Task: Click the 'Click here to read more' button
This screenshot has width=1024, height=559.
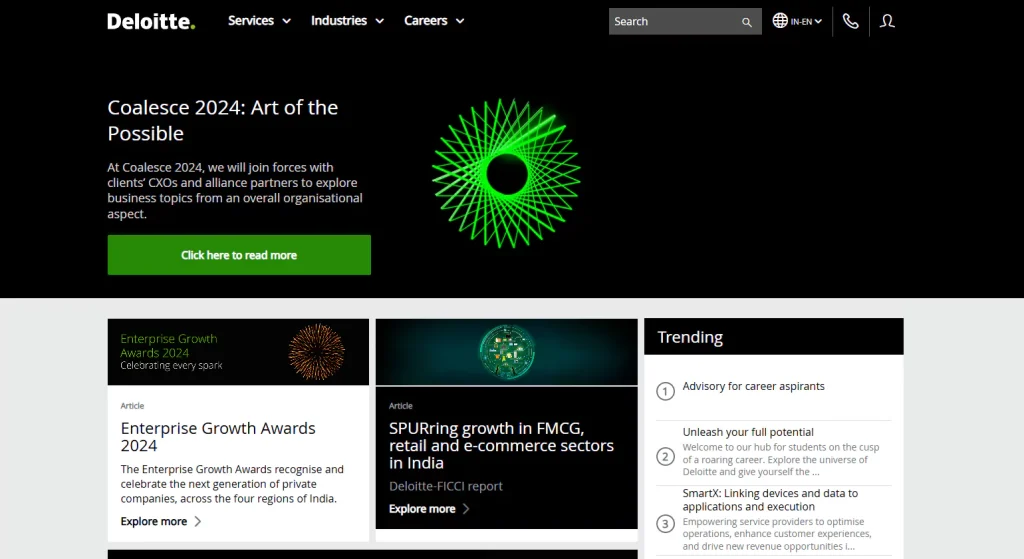Action: tap(239, 255)
